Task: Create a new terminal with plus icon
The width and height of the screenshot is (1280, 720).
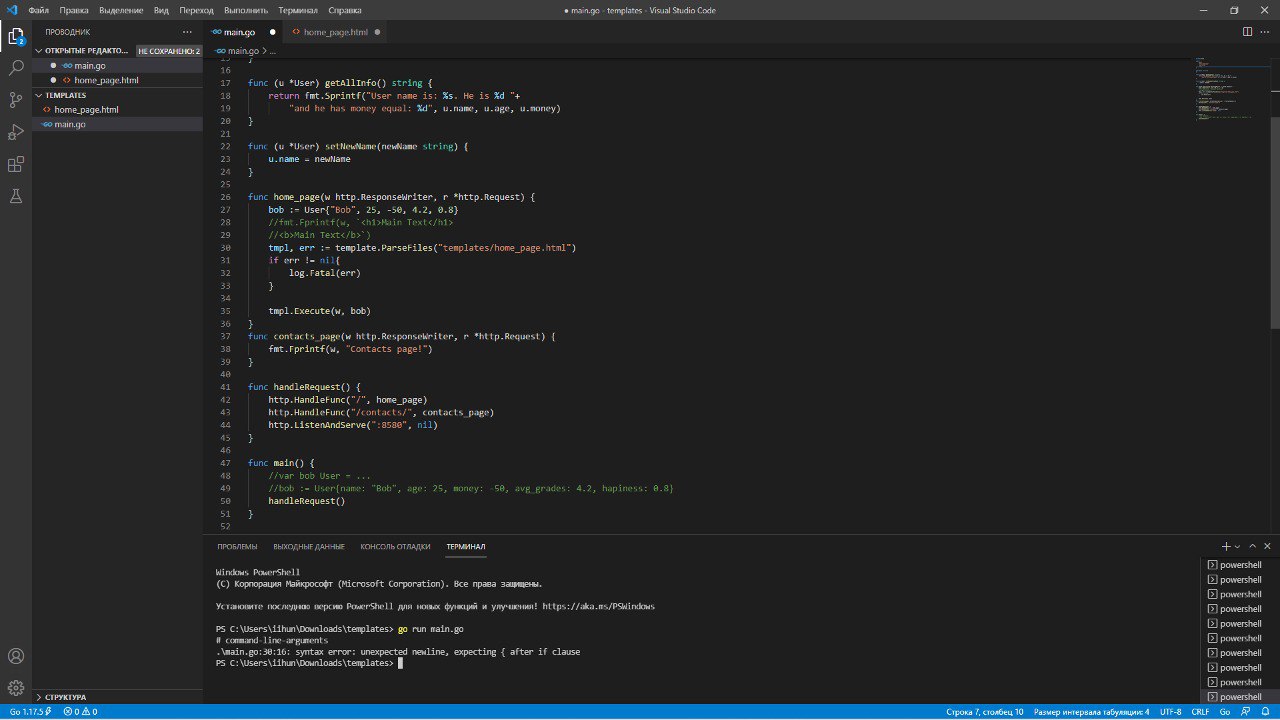Action: pos(1226,546)
